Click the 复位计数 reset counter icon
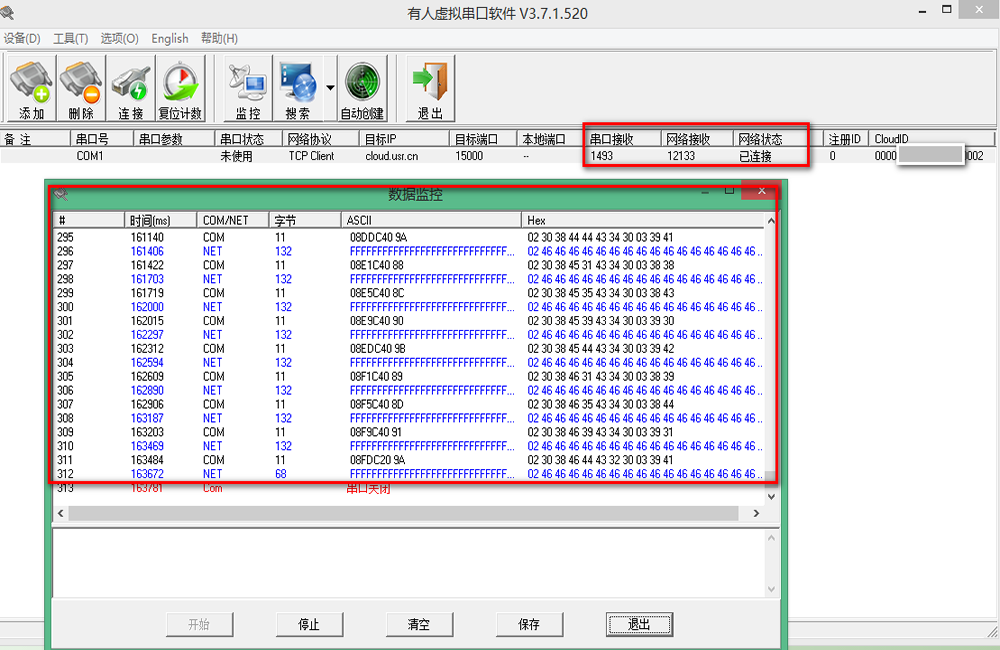The height and width of the screenshot is (650, 1000). click(x=181, y=88)
